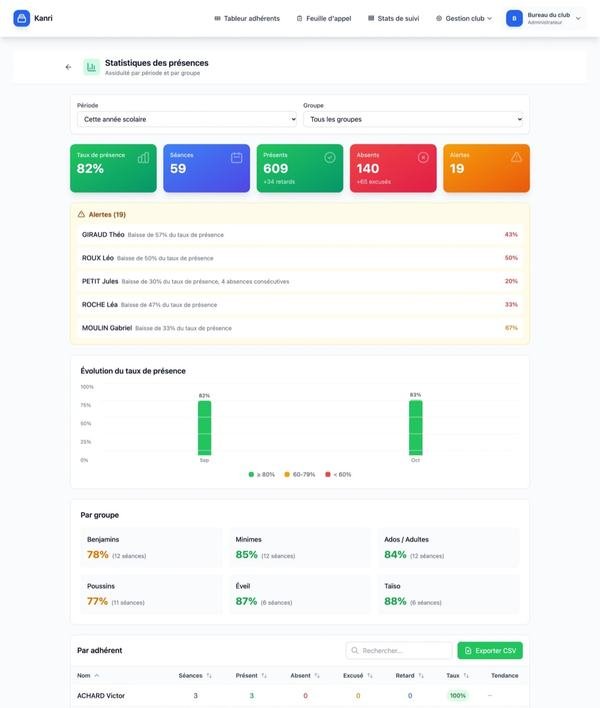
Task: Click the statistics chart icon beside the title
Action: (91, 67)
